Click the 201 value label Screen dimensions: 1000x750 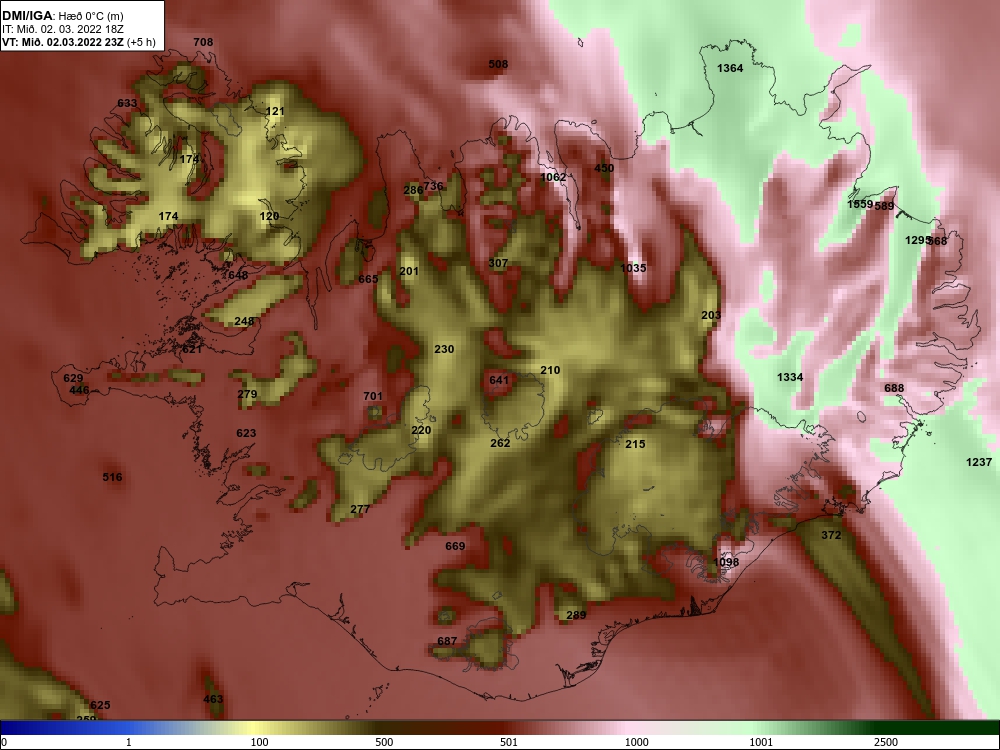point(409,271)
